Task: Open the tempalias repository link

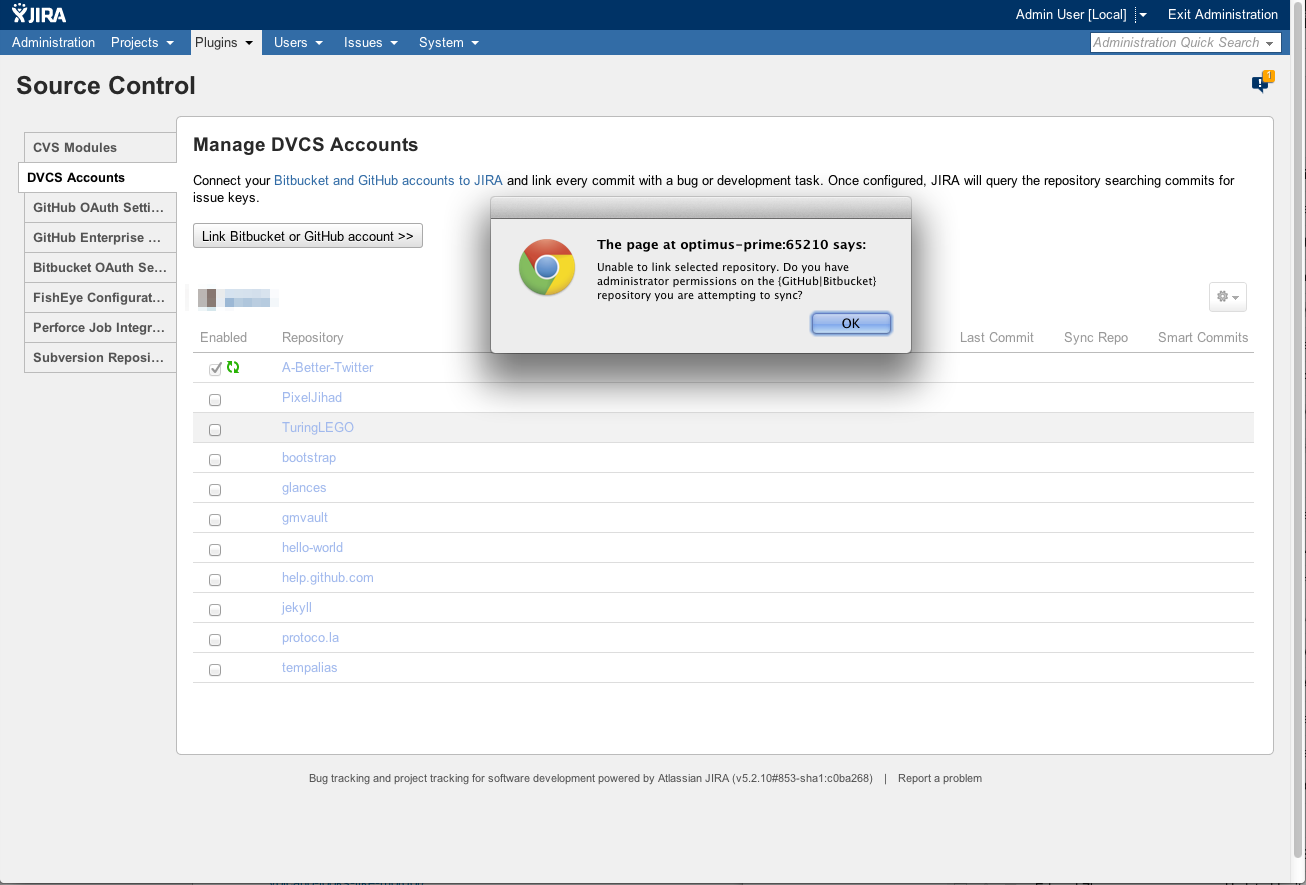Action: point(310,667)
